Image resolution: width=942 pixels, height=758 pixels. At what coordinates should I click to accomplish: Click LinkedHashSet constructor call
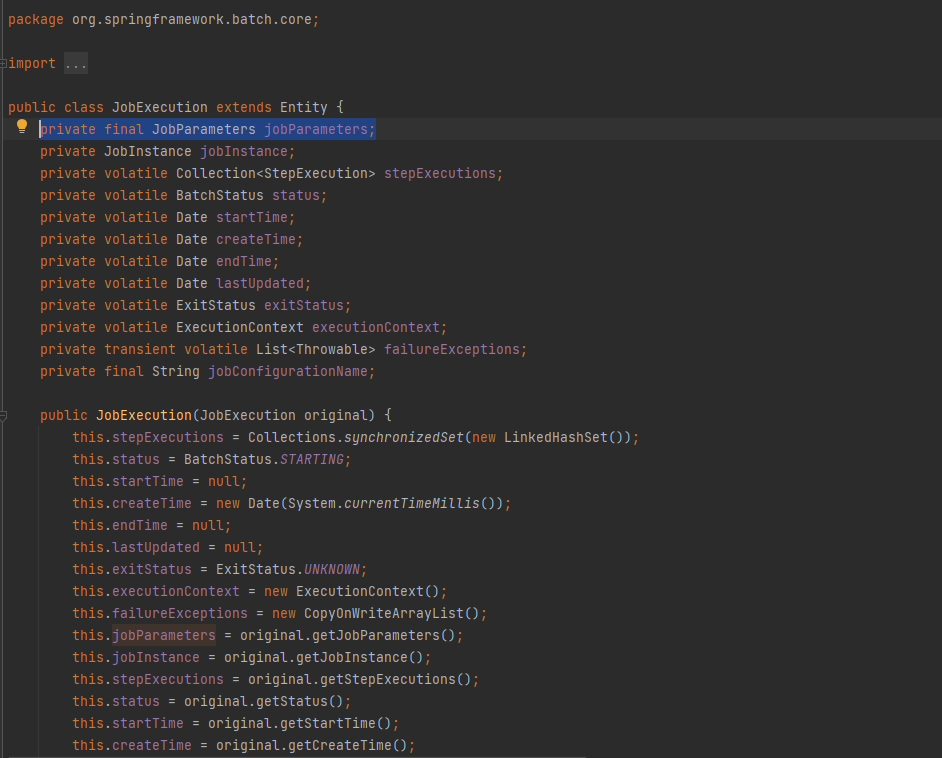[x=567, y=438]
